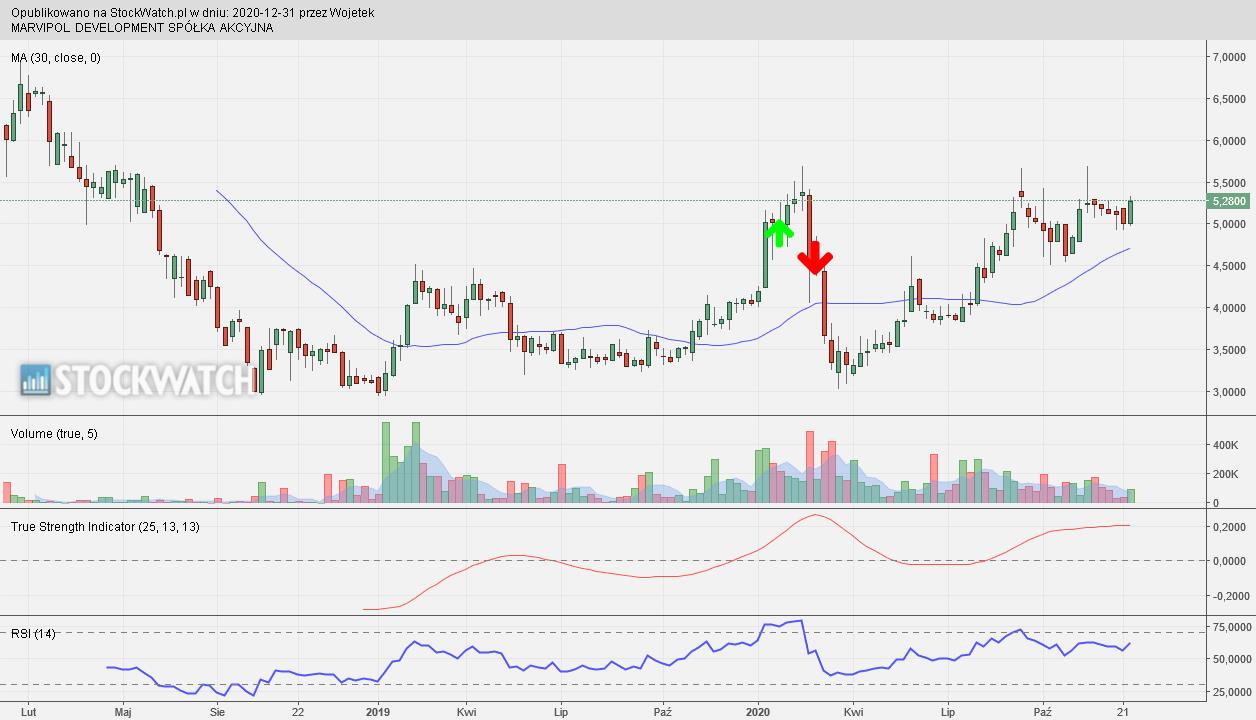Click the 21 time axis label
Screen dimensions: 1256x720
pos(1122,713)
